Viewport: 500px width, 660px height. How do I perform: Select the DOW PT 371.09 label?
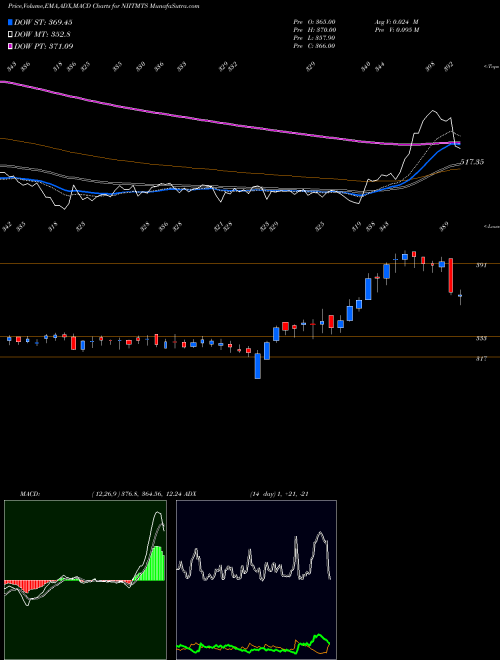point(44,46)
